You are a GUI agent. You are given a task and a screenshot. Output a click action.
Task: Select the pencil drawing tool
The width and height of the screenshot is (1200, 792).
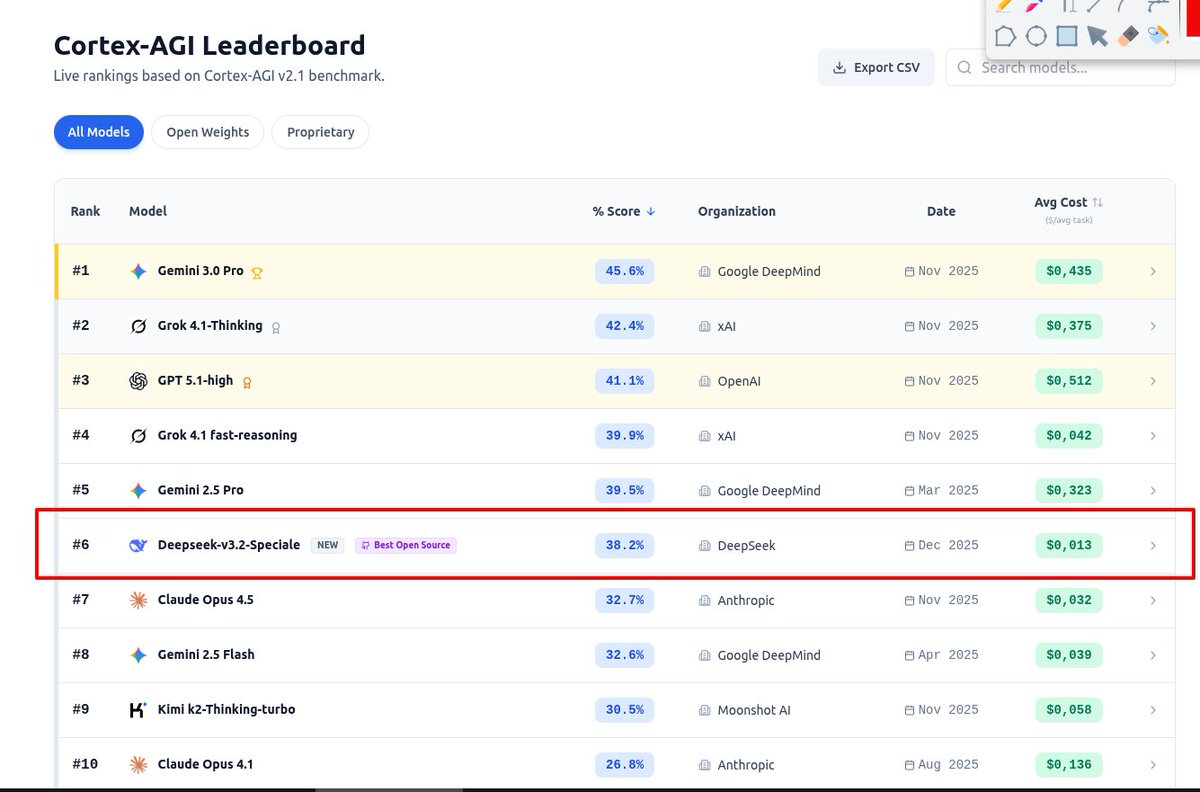tap(1005, 5)
